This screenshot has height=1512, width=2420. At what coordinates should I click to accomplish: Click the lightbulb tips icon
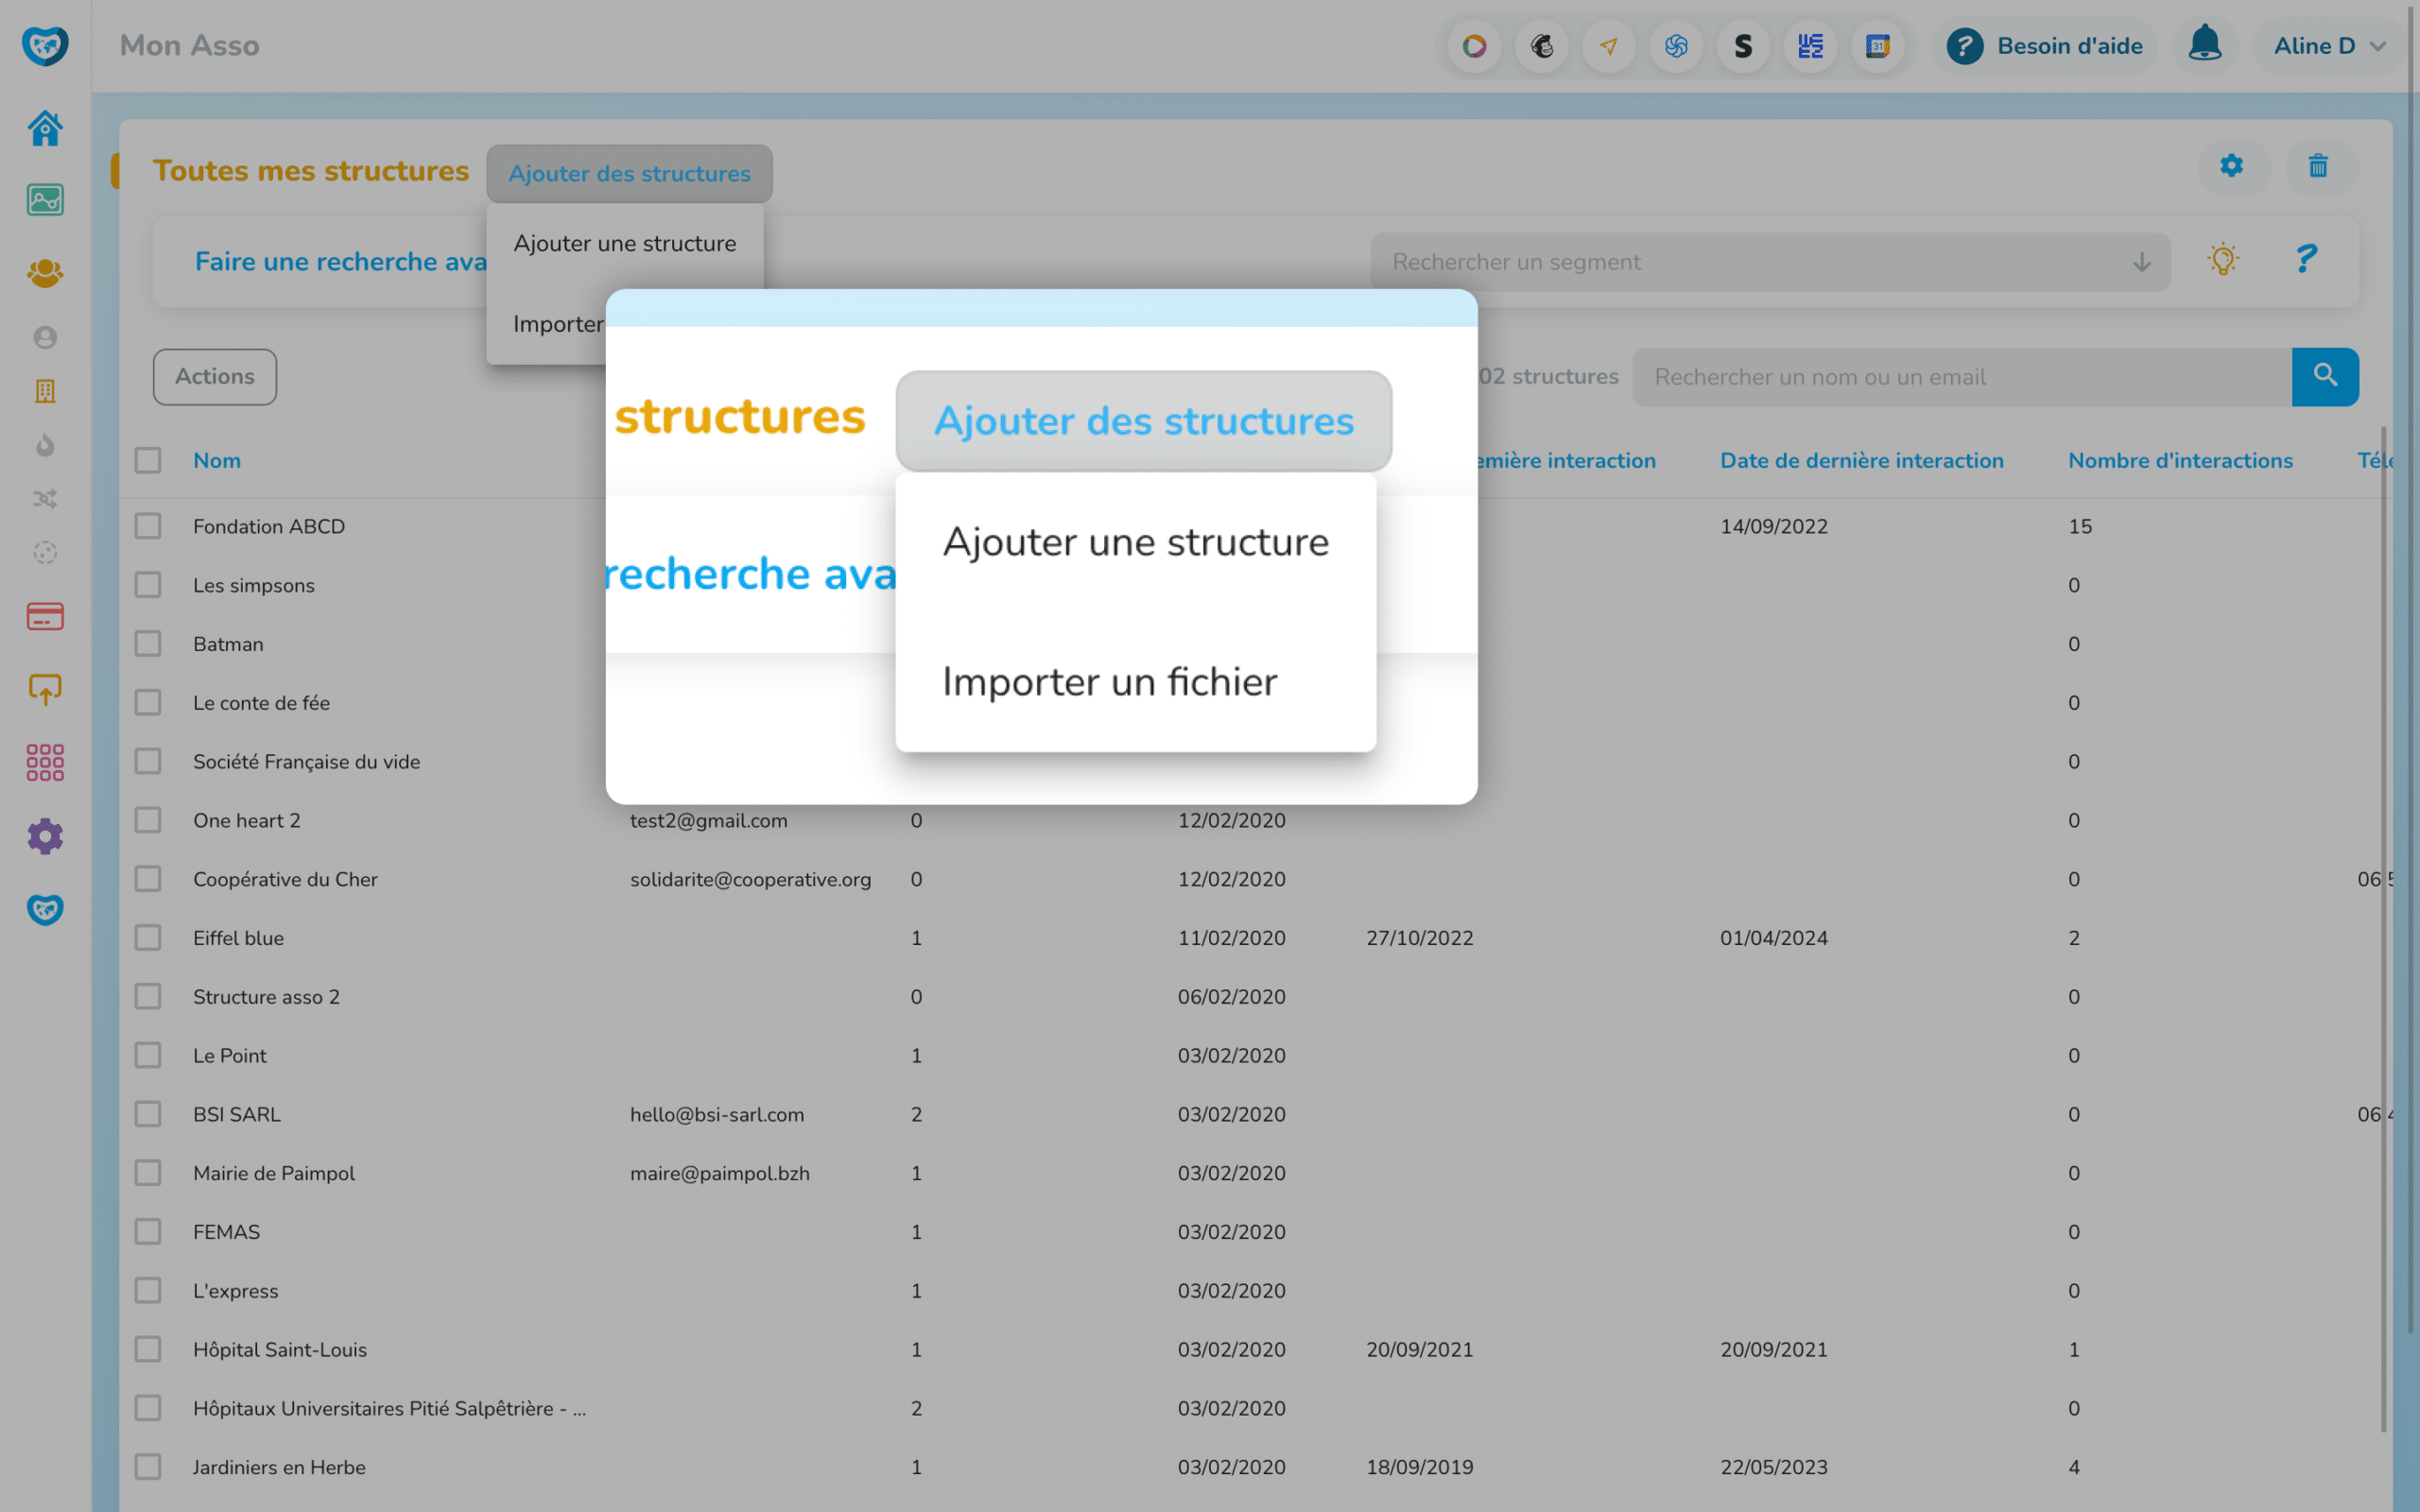(2222, 261)
